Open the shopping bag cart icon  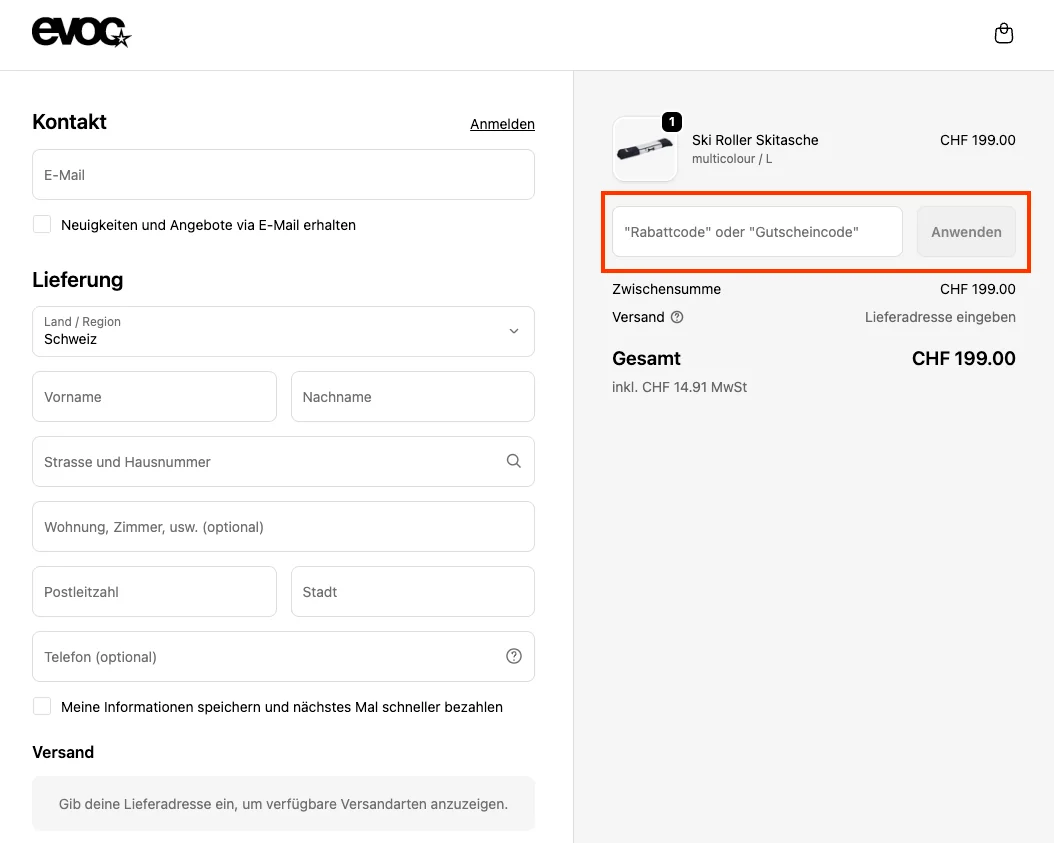pos(1003,34)
